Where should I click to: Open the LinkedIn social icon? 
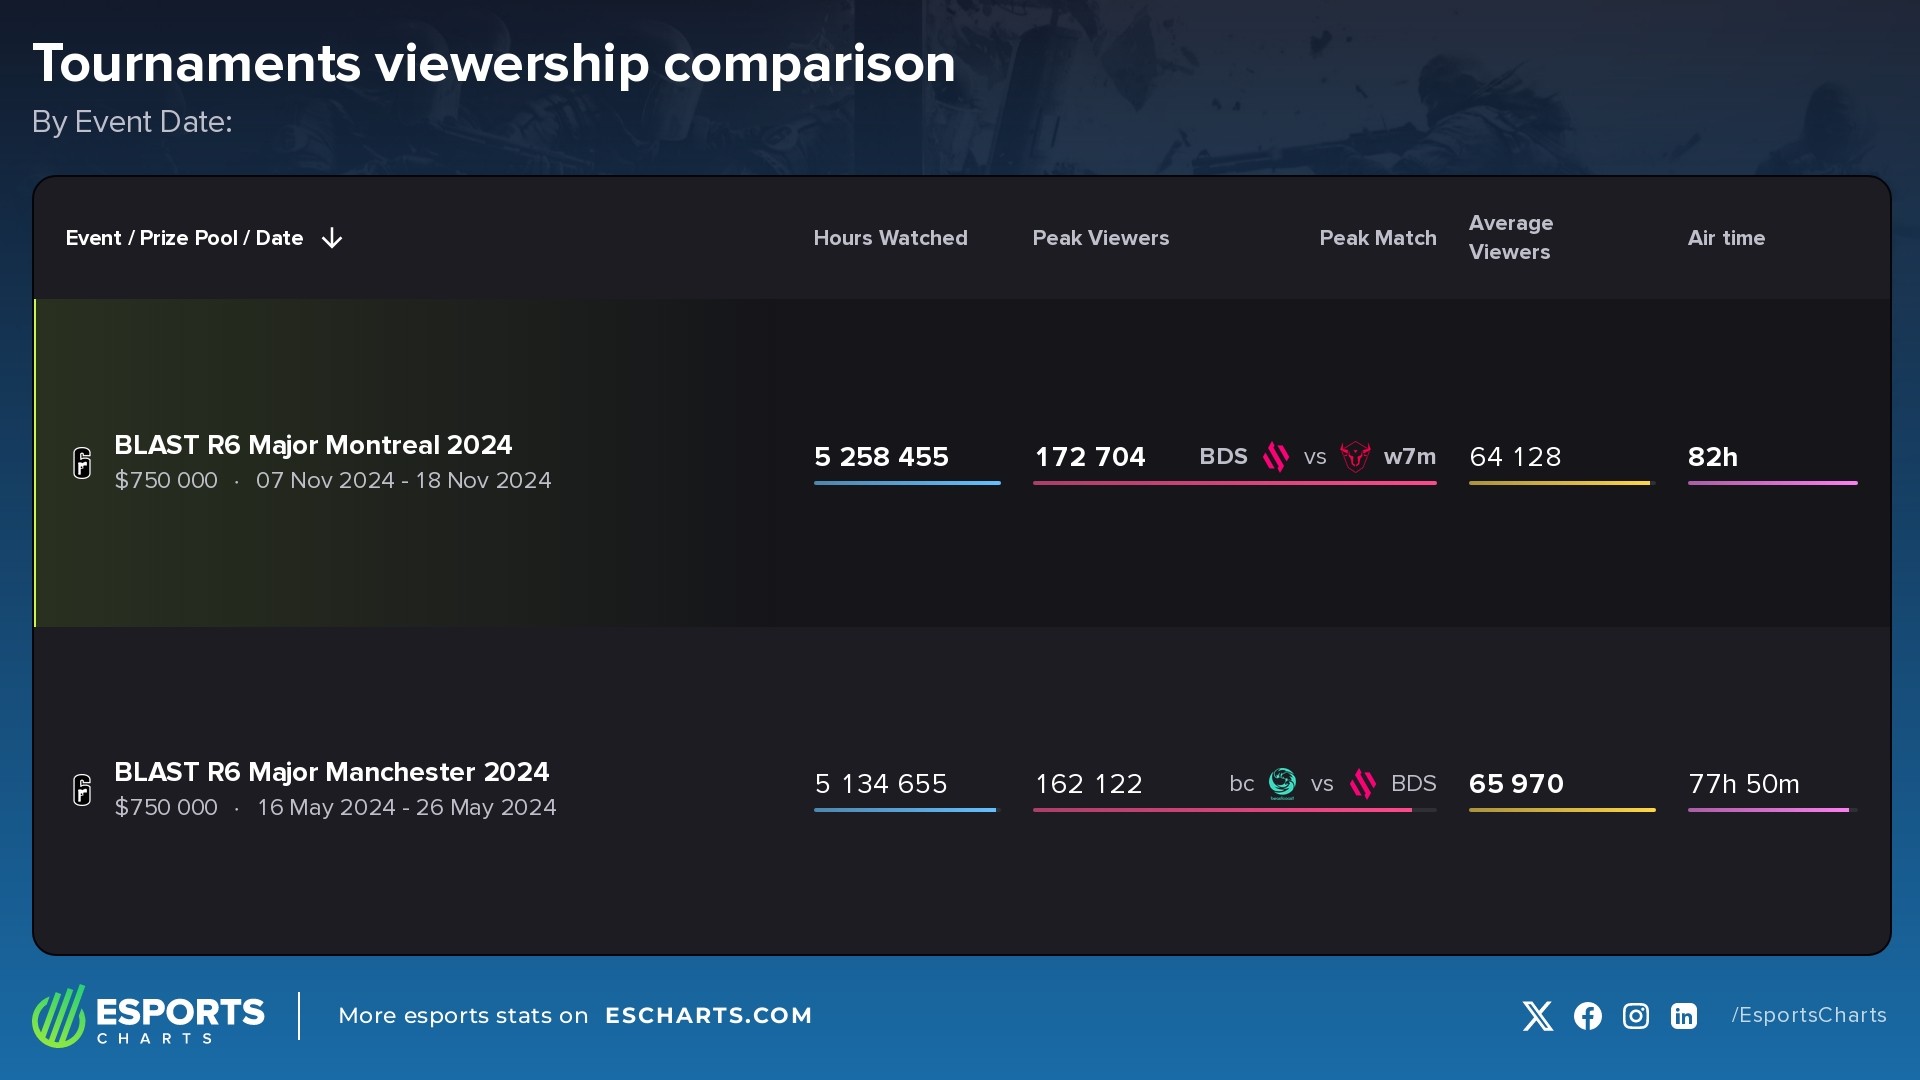[1684, 1016]
